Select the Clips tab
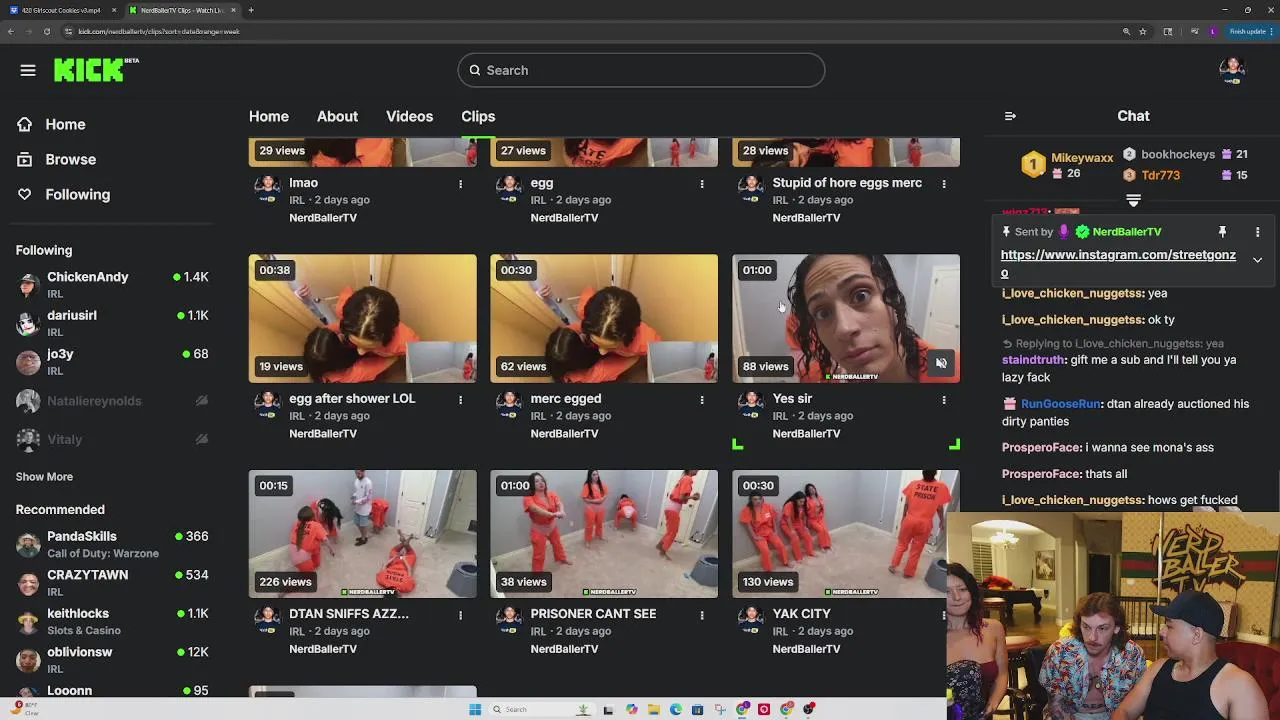1280x720 pixels. pyautogui.click(x=478, y=116)
